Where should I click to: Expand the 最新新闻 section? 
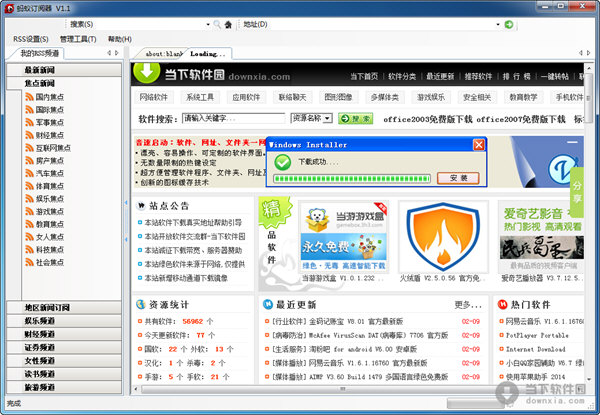[x=64, y=70]
